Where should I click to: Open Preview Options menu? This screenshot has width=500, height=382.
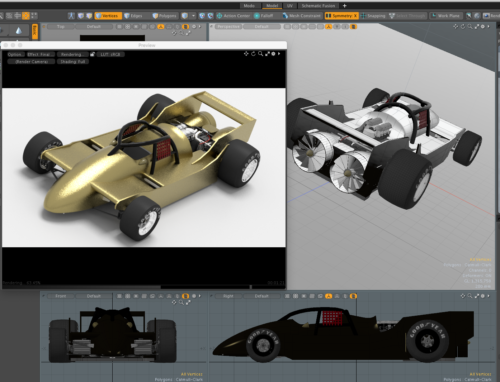[15, 54]
